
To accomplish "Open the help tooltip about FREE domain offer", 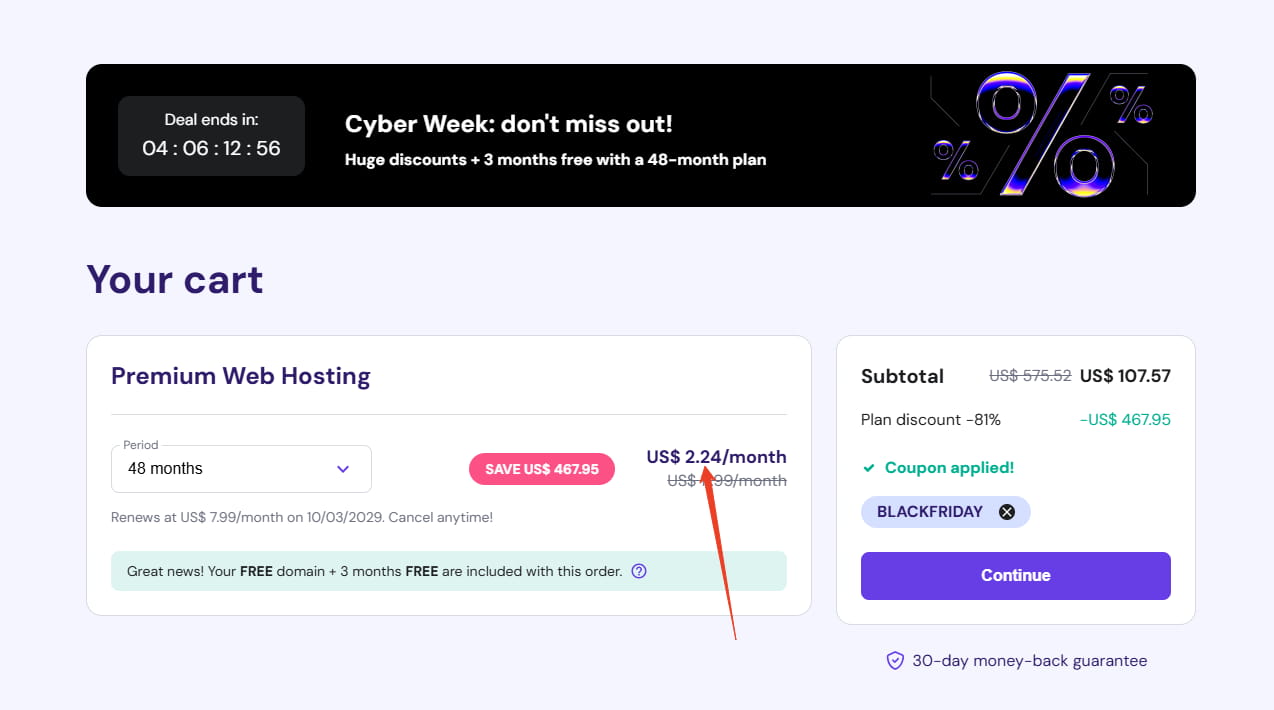I will coord(638,571).
